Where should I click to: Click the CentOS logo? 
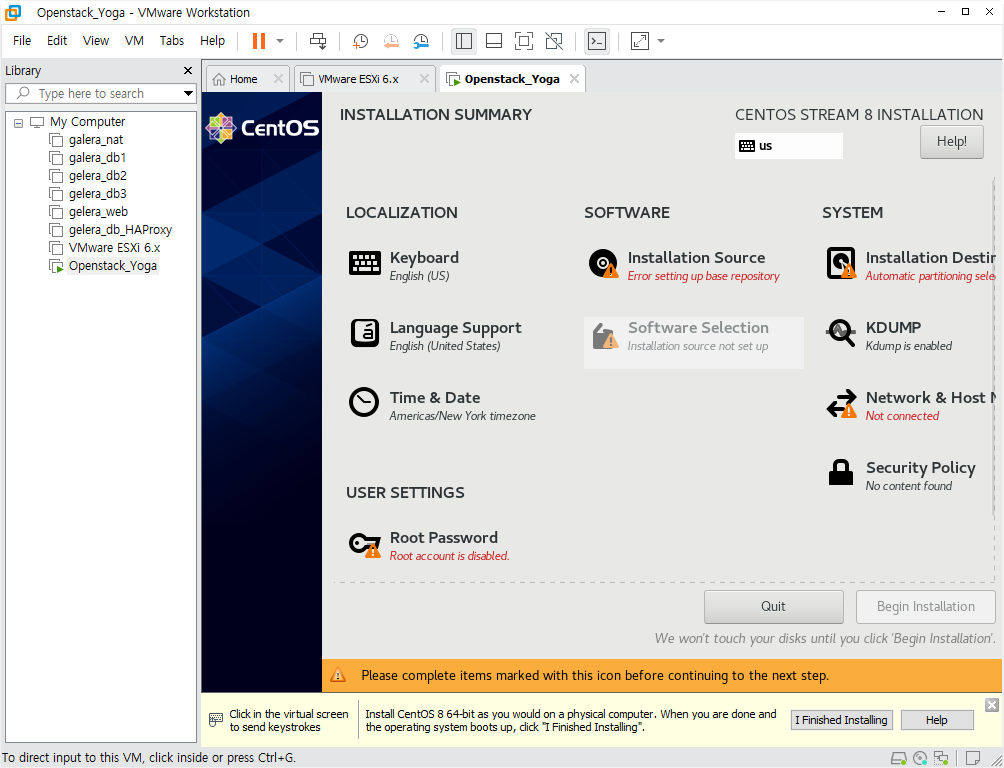(263, 128)
